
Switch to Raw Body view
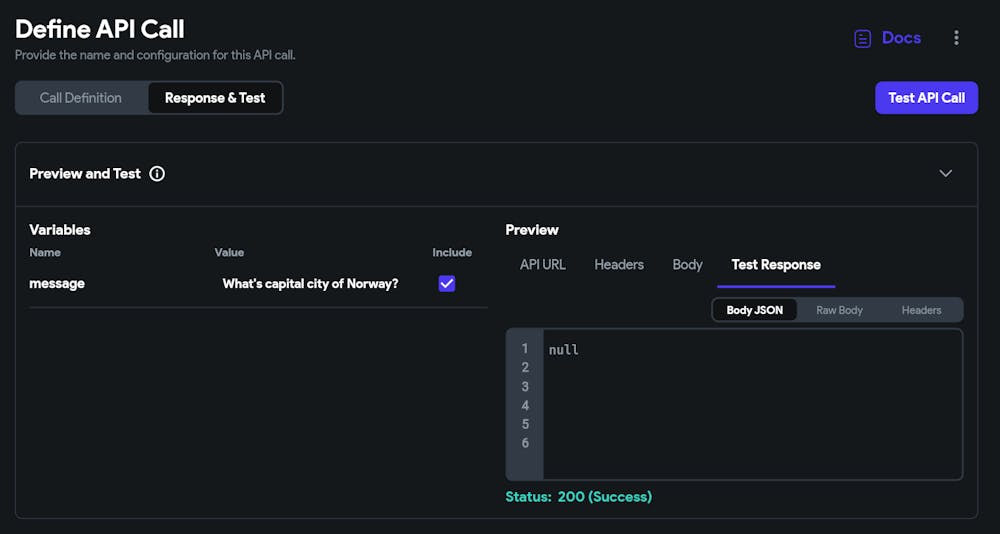(839, 310)
